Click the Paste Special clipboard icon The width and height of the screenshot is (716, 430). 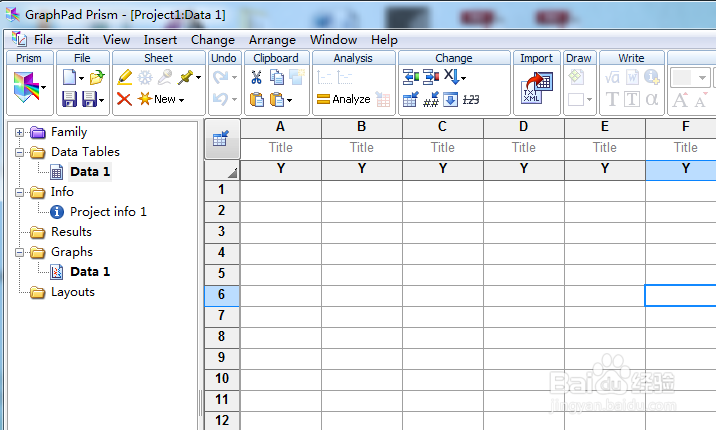point(277,99)
